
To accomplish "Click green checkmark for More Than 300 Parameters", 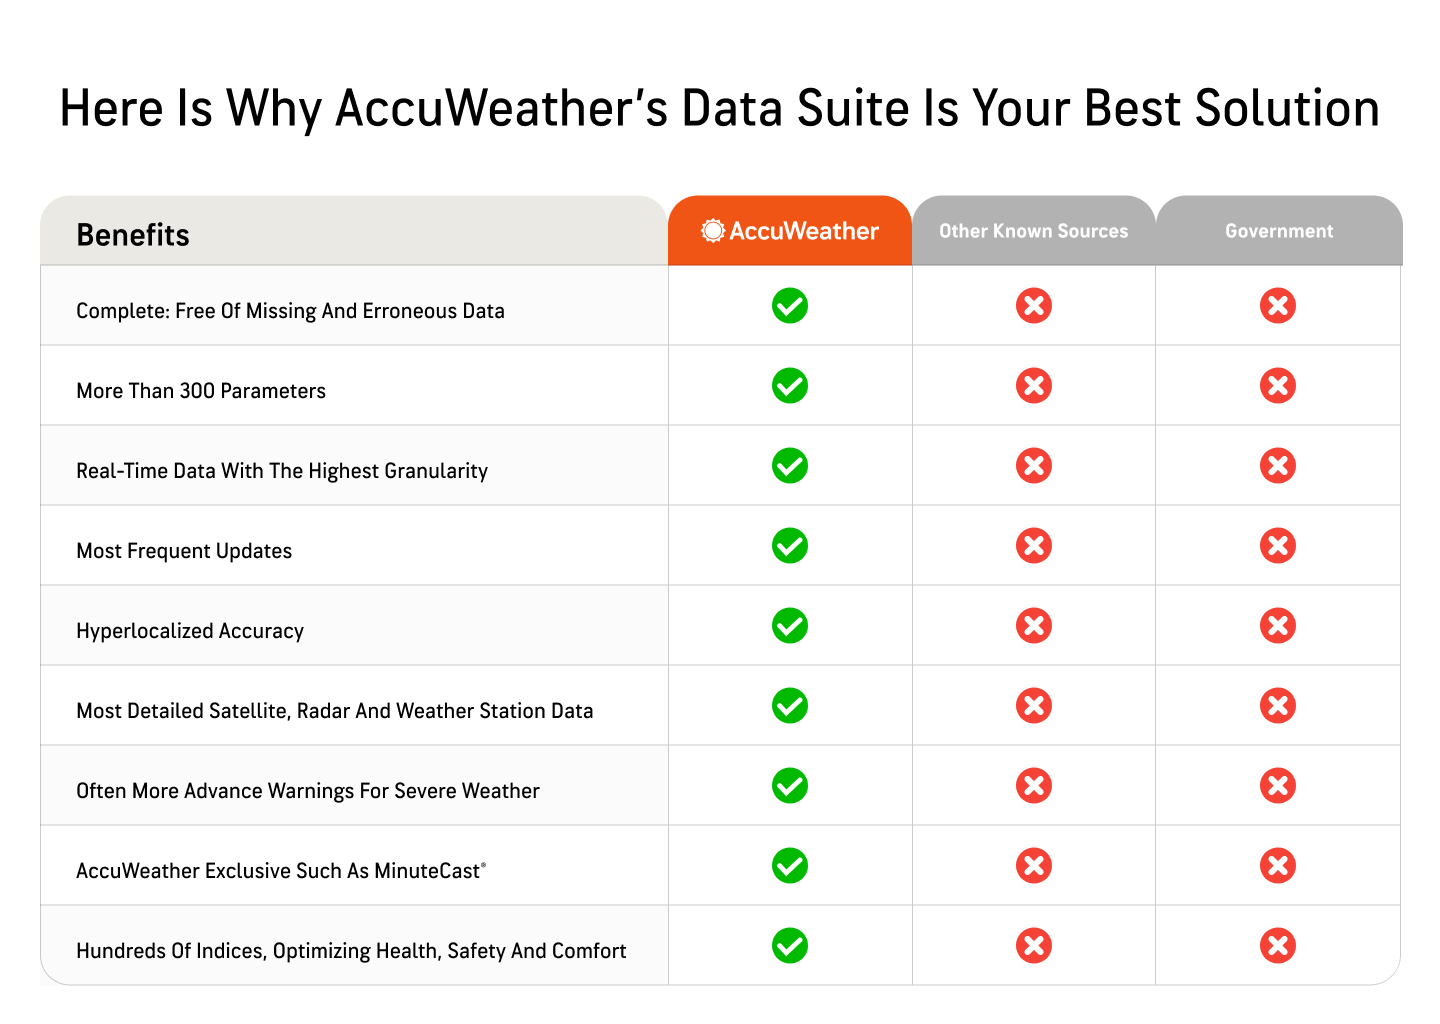I will [x=790, y=386].
